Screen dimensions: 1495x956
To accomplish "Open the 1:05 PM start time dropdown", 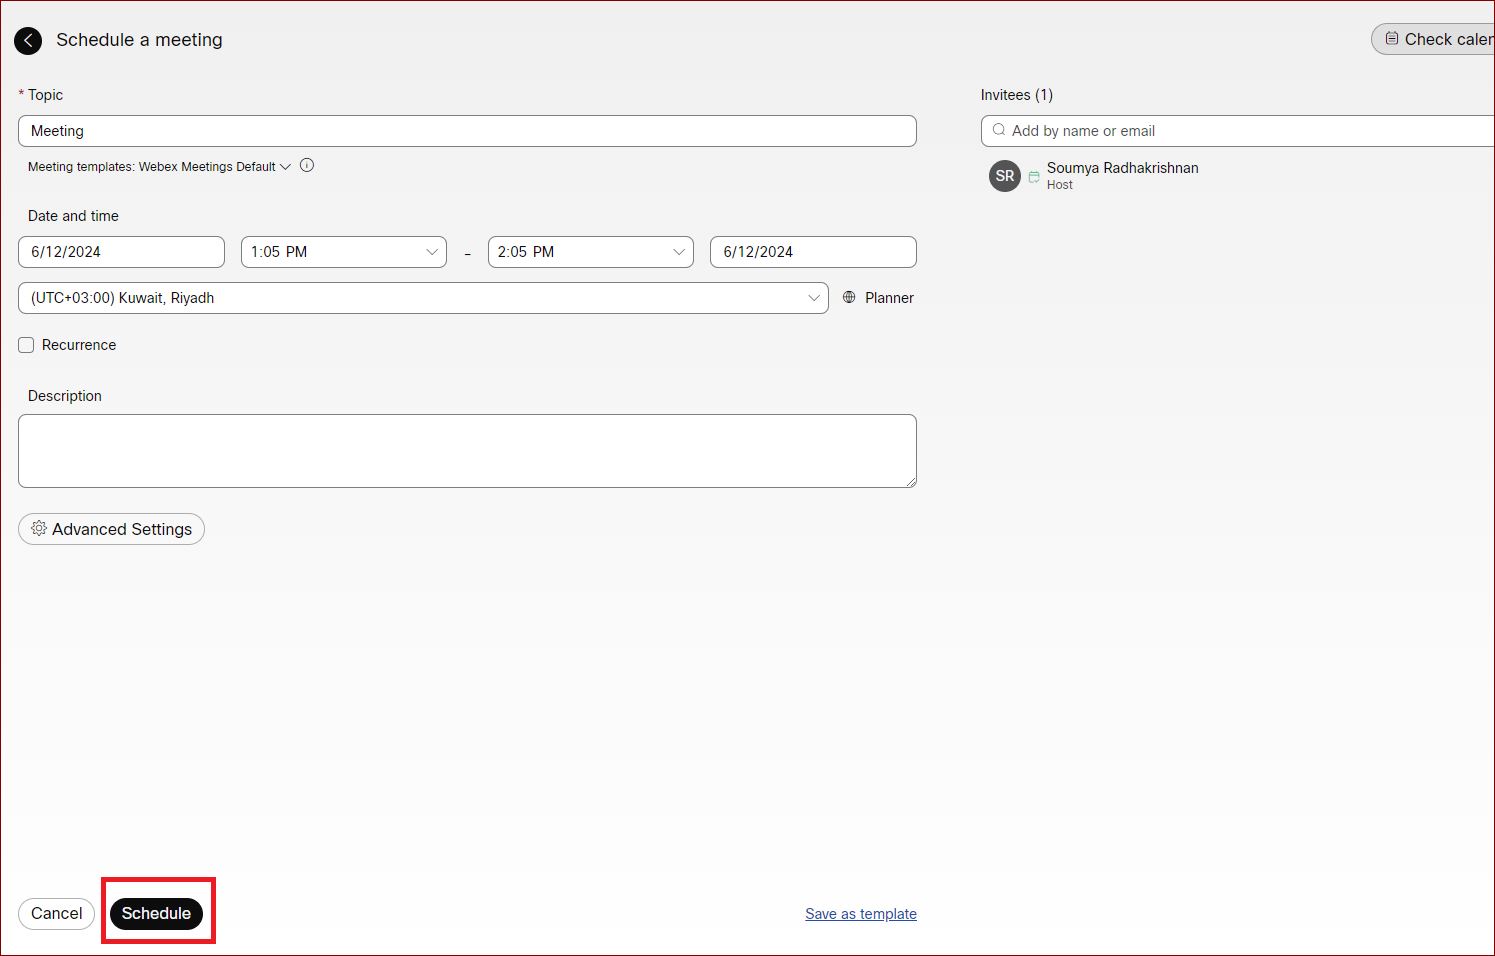I will pos(343,252).
